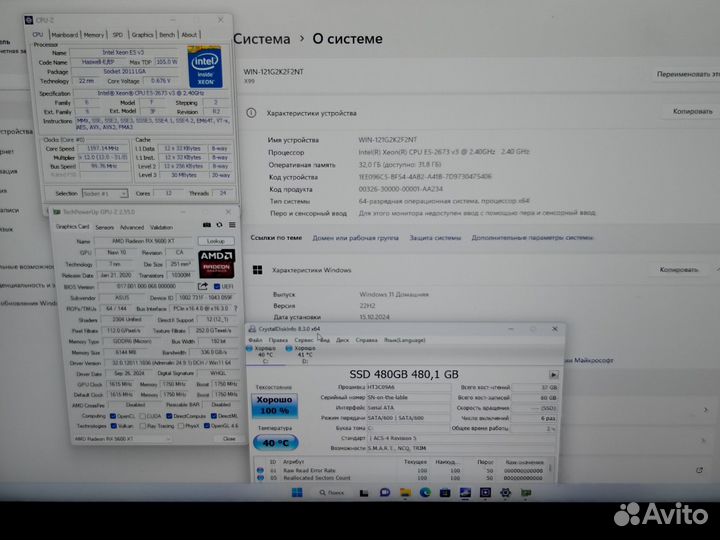Open the GPU-Z hamburger menu
Image resolution: width=720 pixels, height=540 pixels.
click(x=232, y=225)
